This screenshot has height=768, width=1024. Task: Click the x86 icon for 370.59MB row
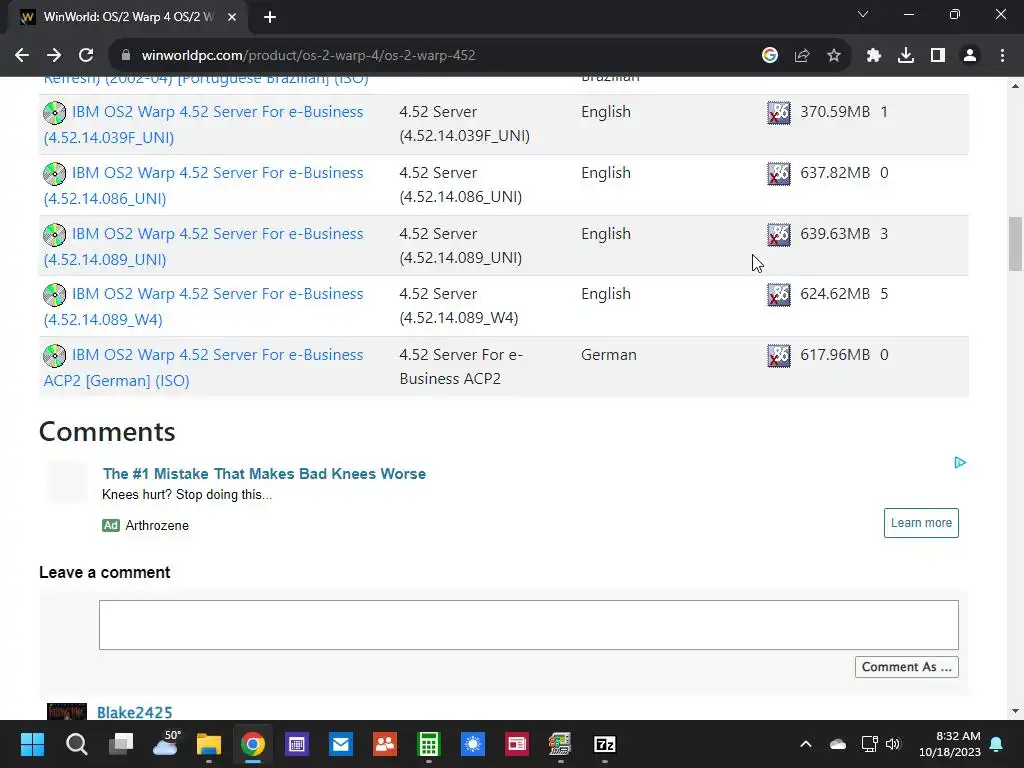coord(778,113)
